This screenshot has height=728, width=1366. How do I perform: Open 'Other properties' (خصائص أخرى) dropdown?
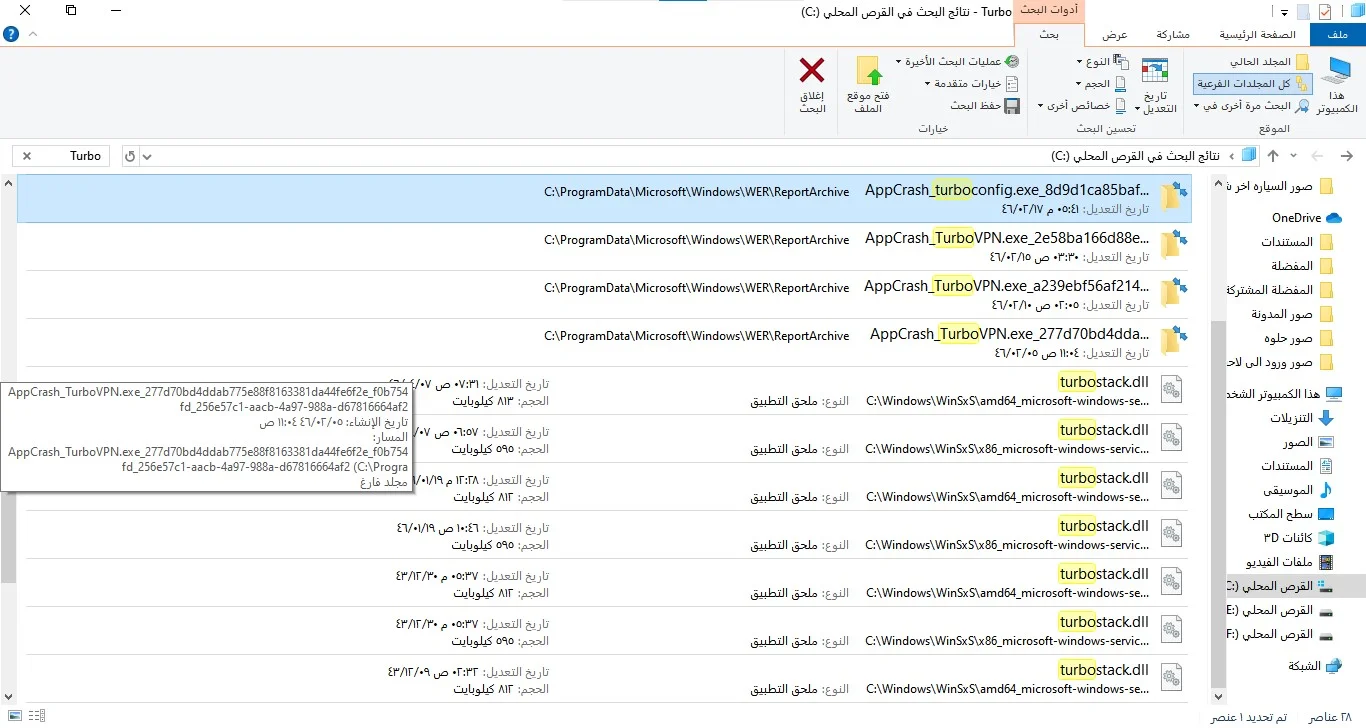1083,106
